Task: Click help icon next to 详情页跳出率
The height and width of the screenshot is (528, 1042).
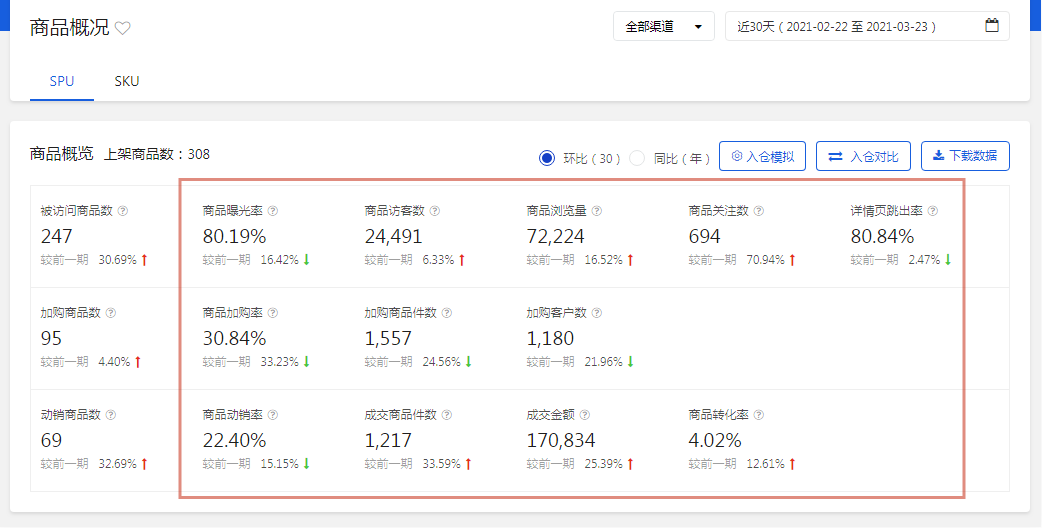Action: (933, 211)
